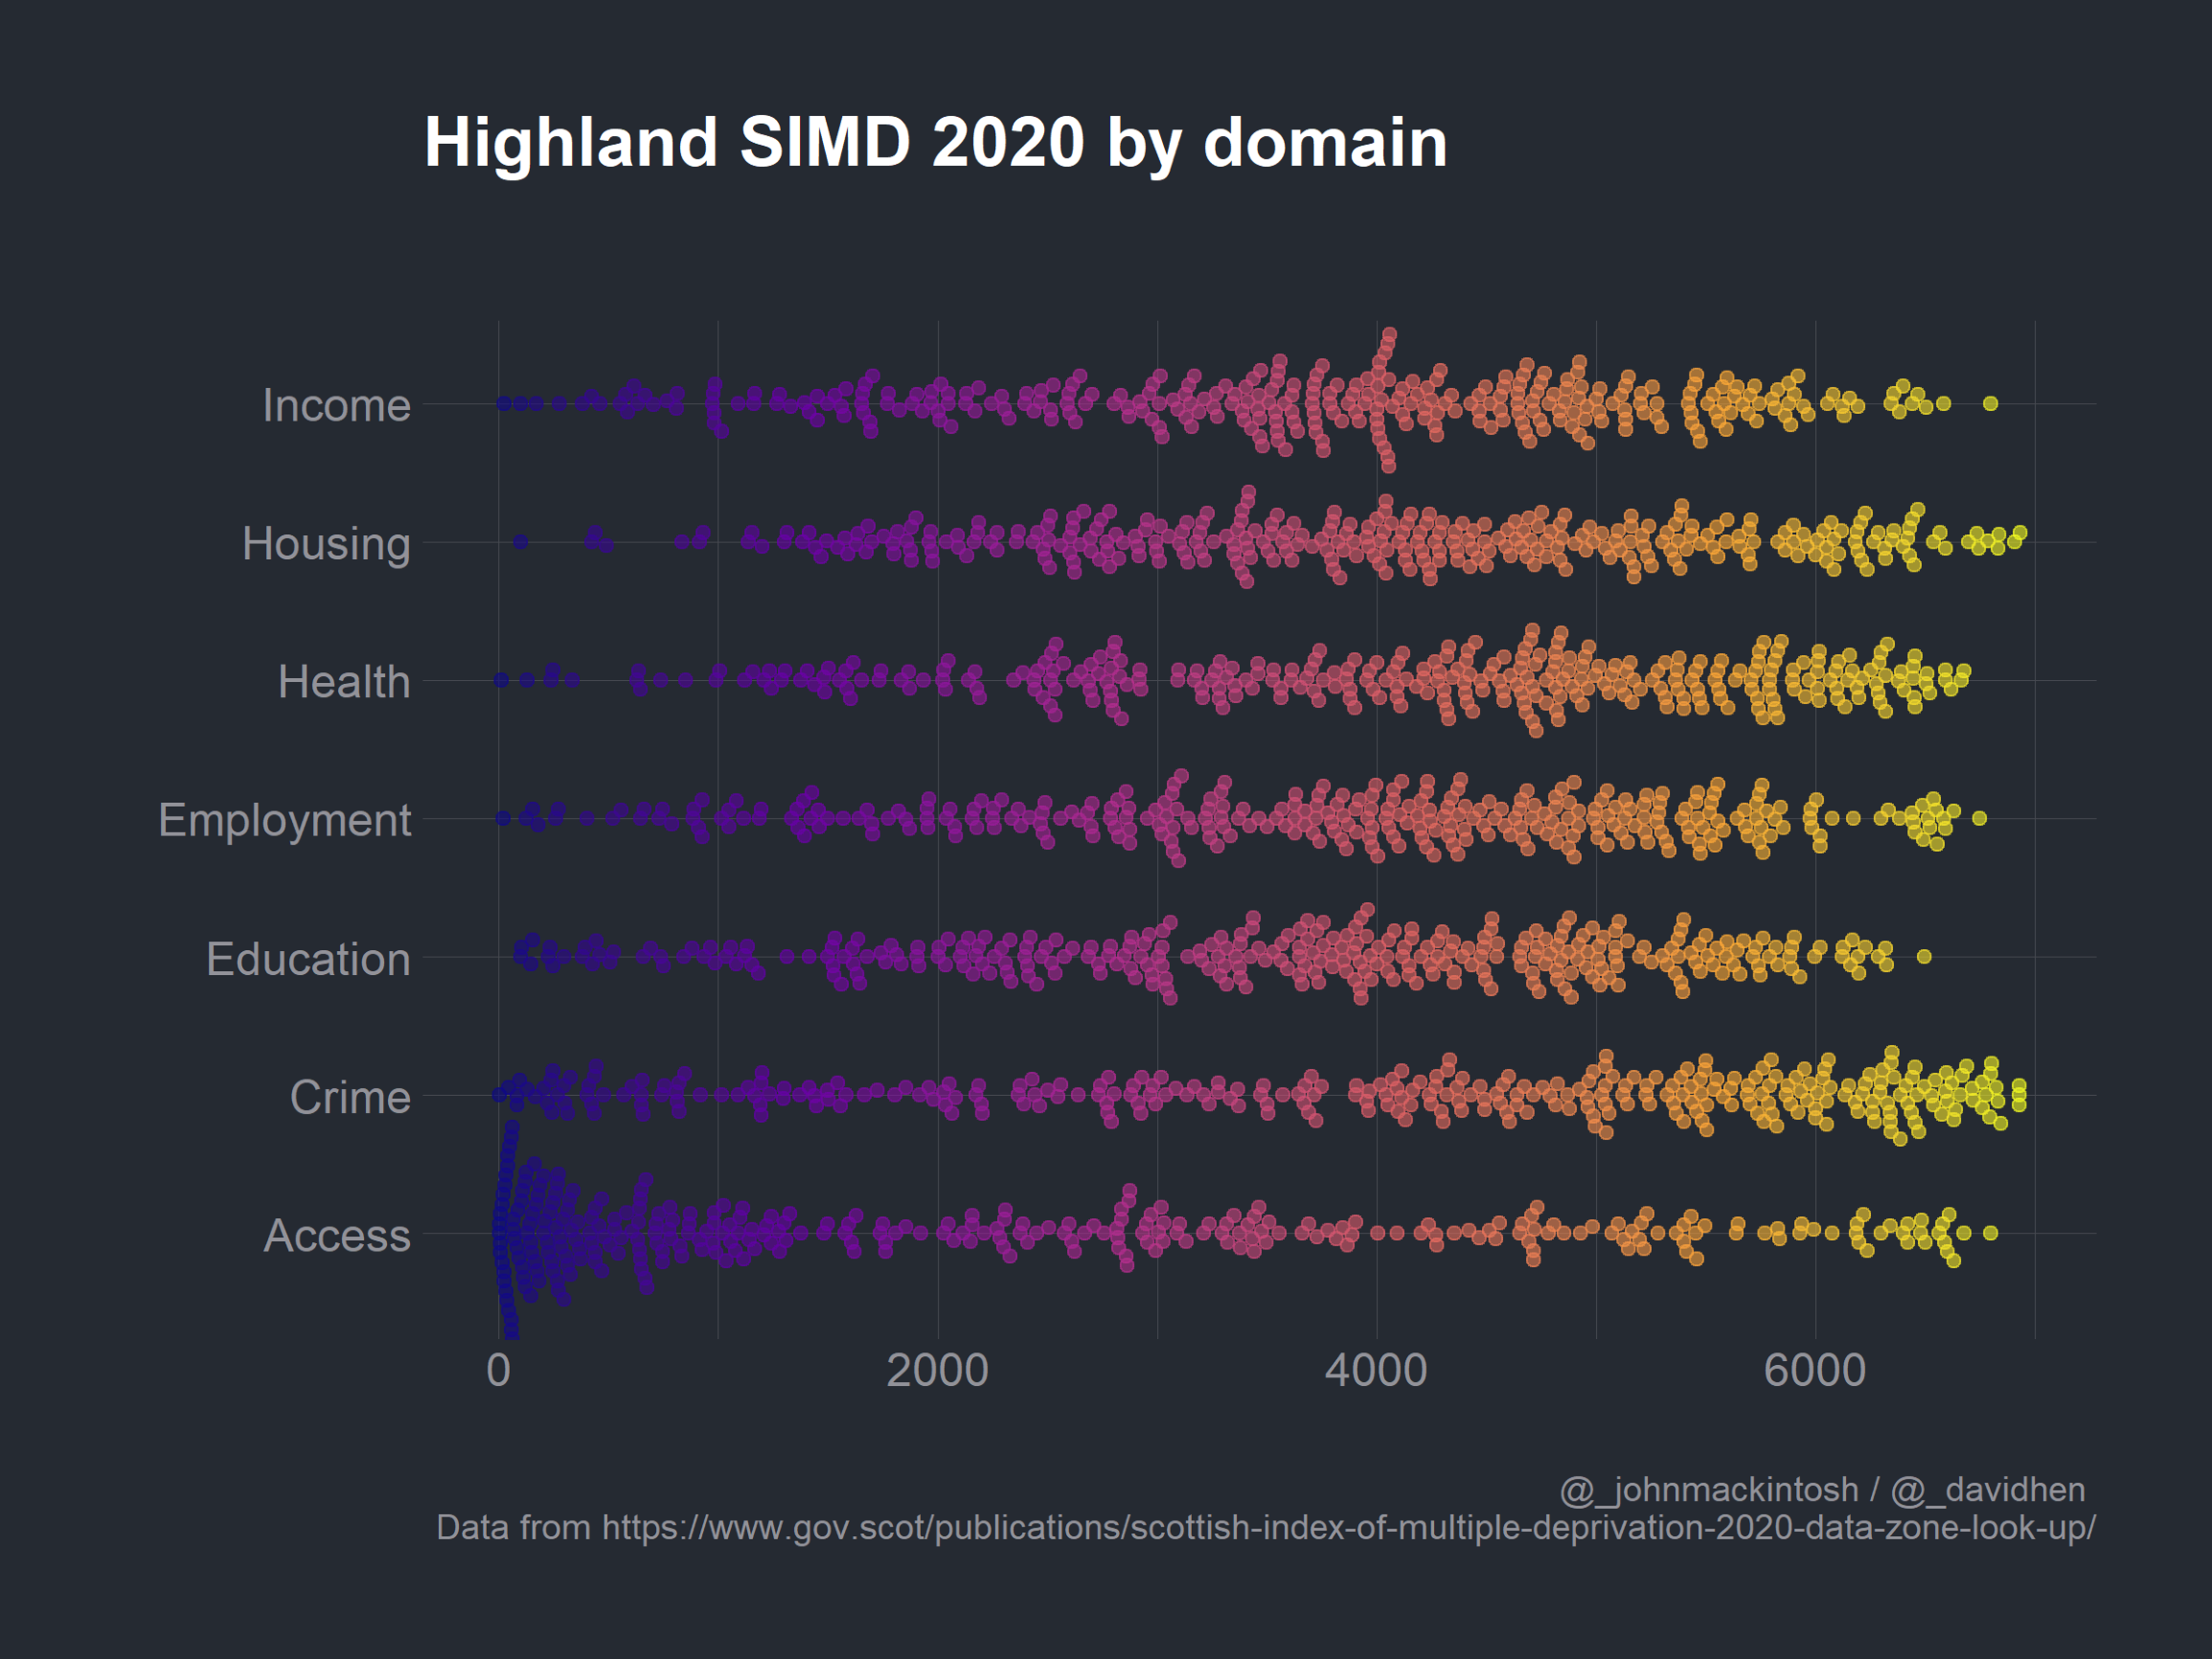This screenshot has height=1659, width=2212.
Task: Click the 4000 tick label on x-axis
Action: [x=1376, y=1370]
